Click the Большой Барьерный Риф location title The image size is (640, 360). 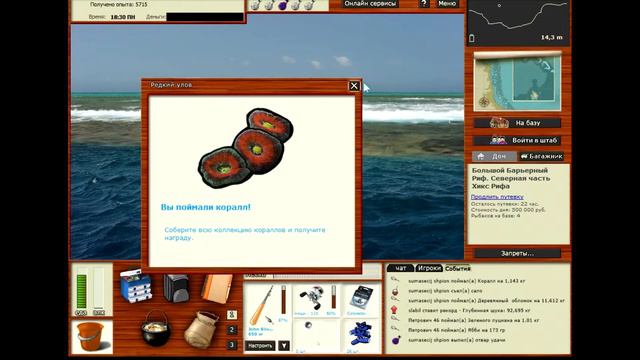click(511, 178)
